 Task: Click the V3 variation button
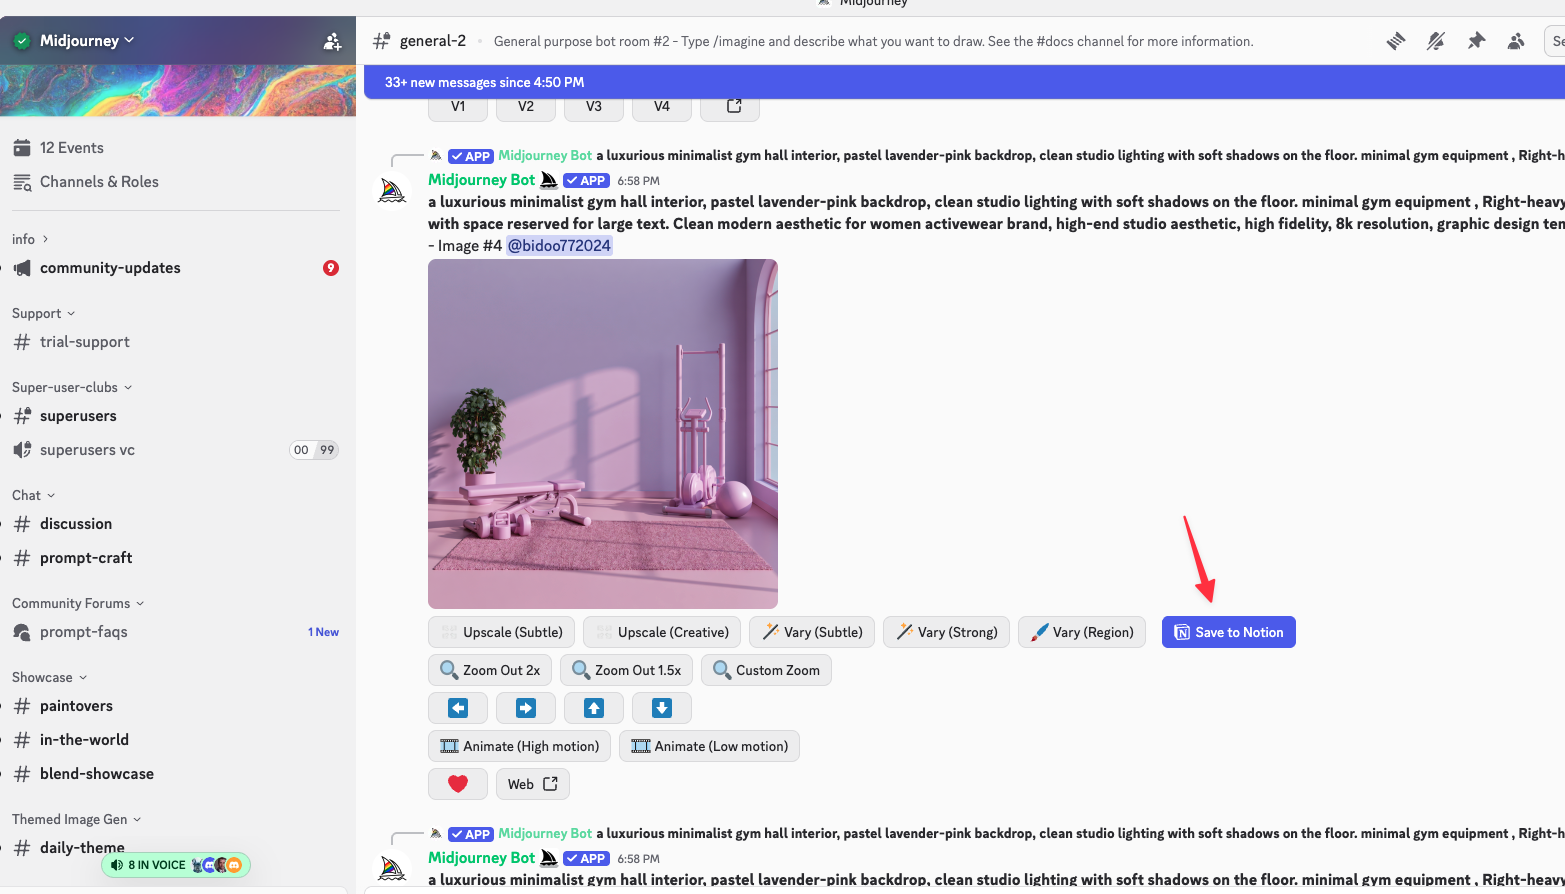pos(594,107)
